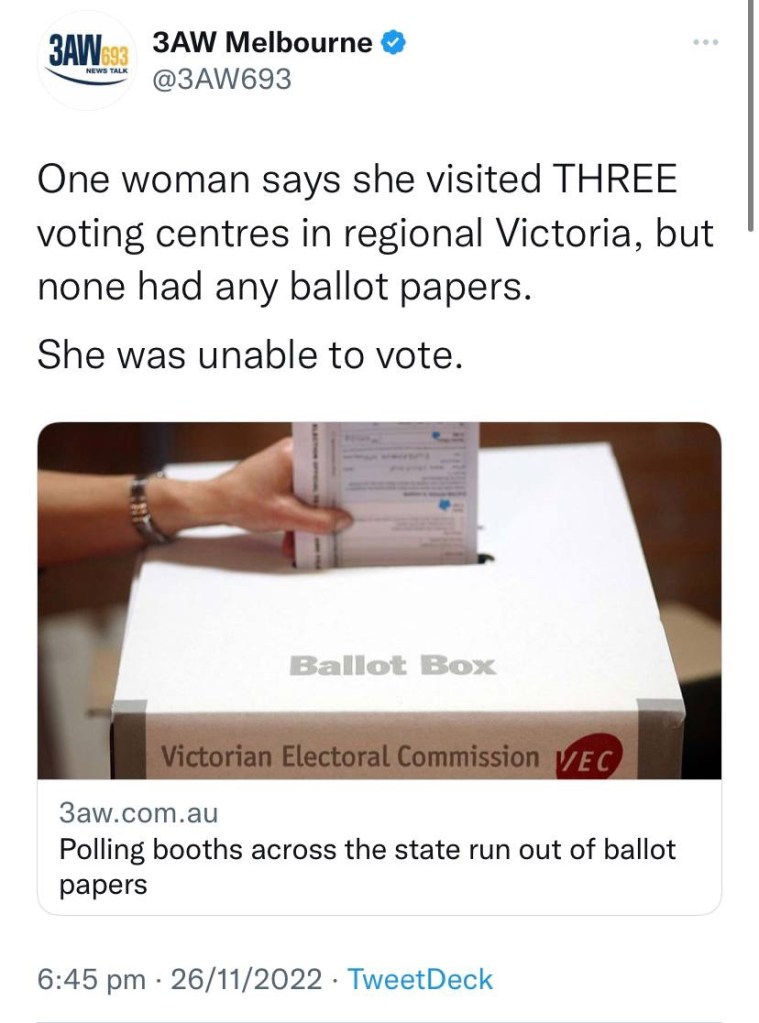Click the red VEC logo in the photo
The height and width of the screenshot is (1023, 759).
[x=586, y=757]
